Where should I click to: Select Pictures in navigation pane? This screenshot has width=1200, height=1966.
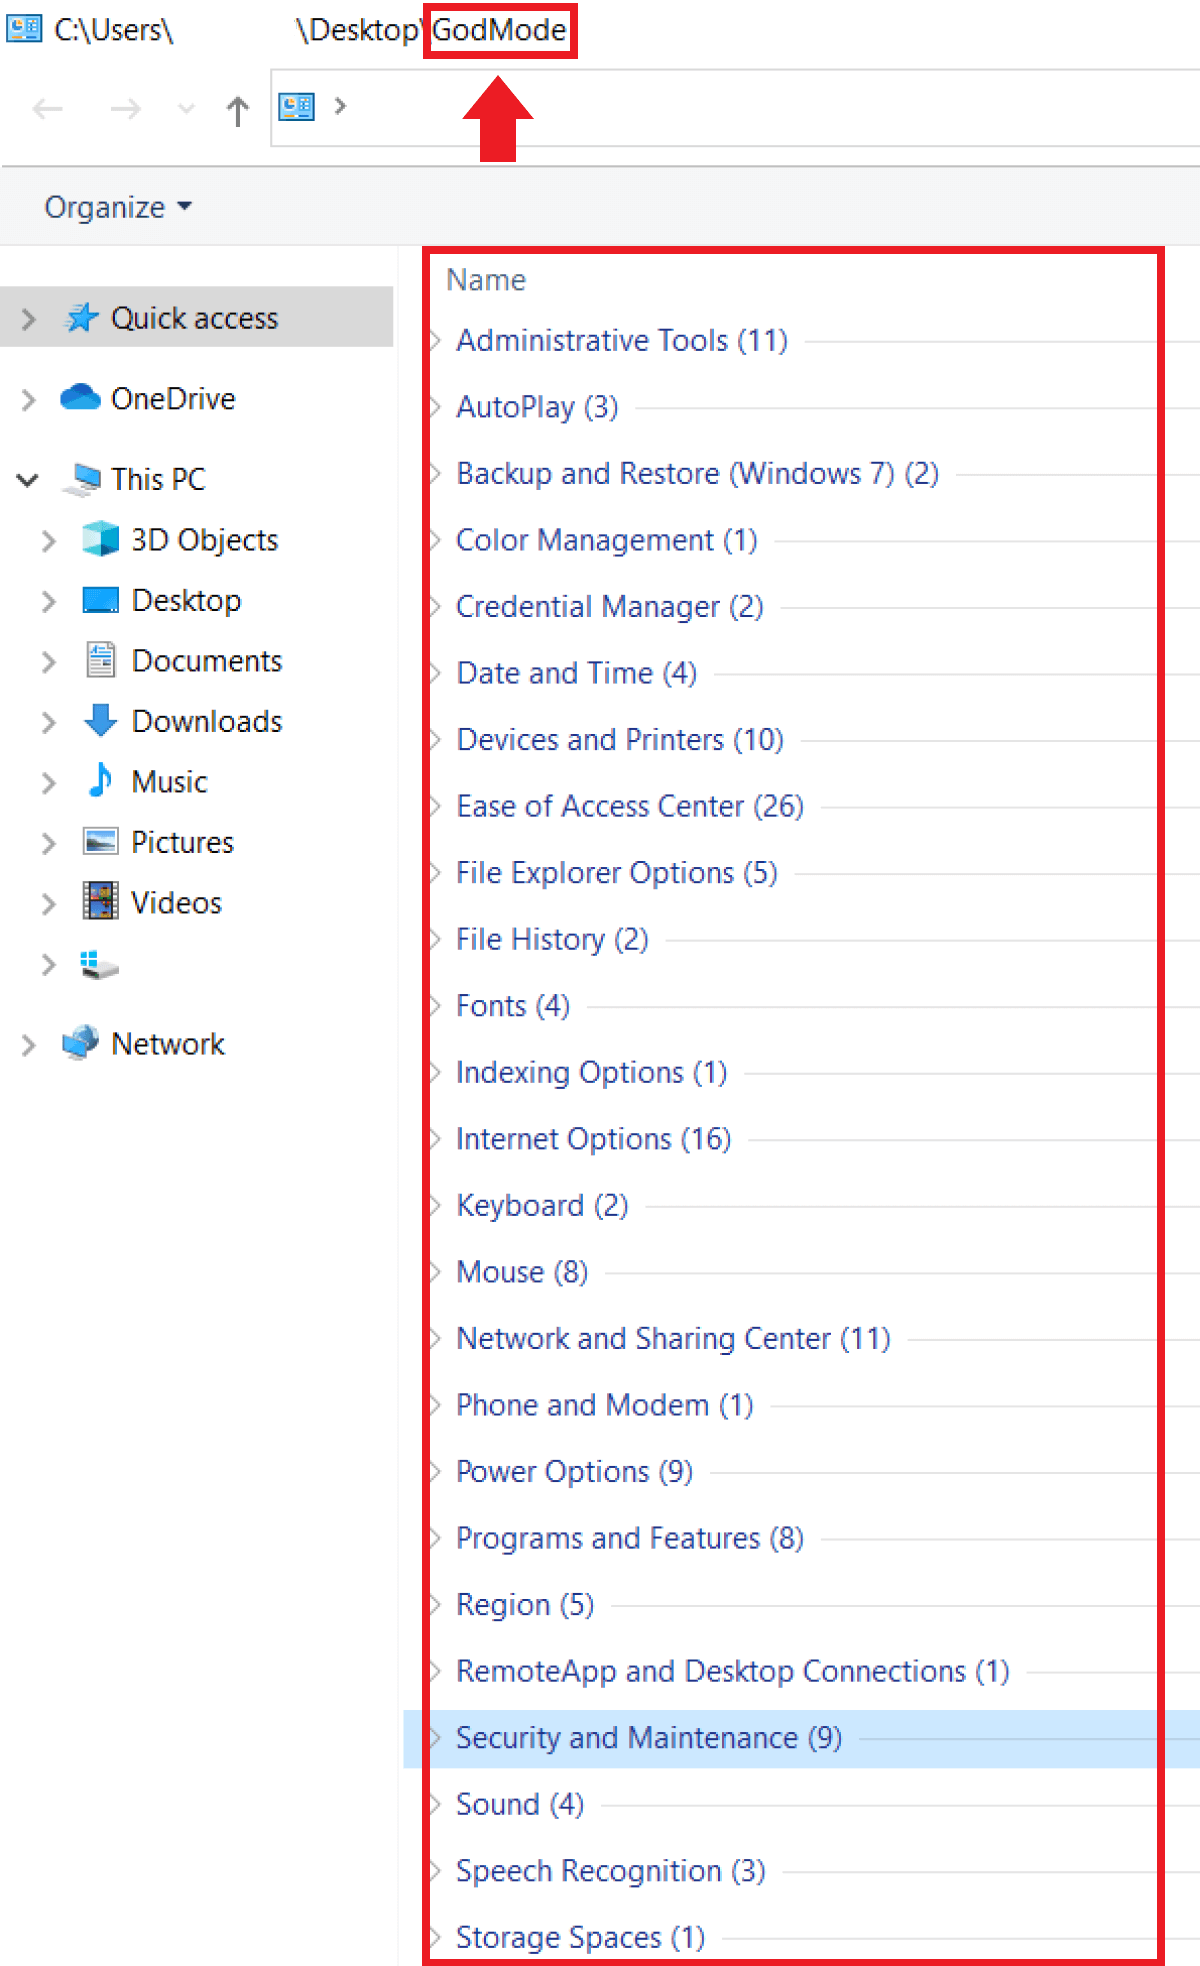(182, 842)
